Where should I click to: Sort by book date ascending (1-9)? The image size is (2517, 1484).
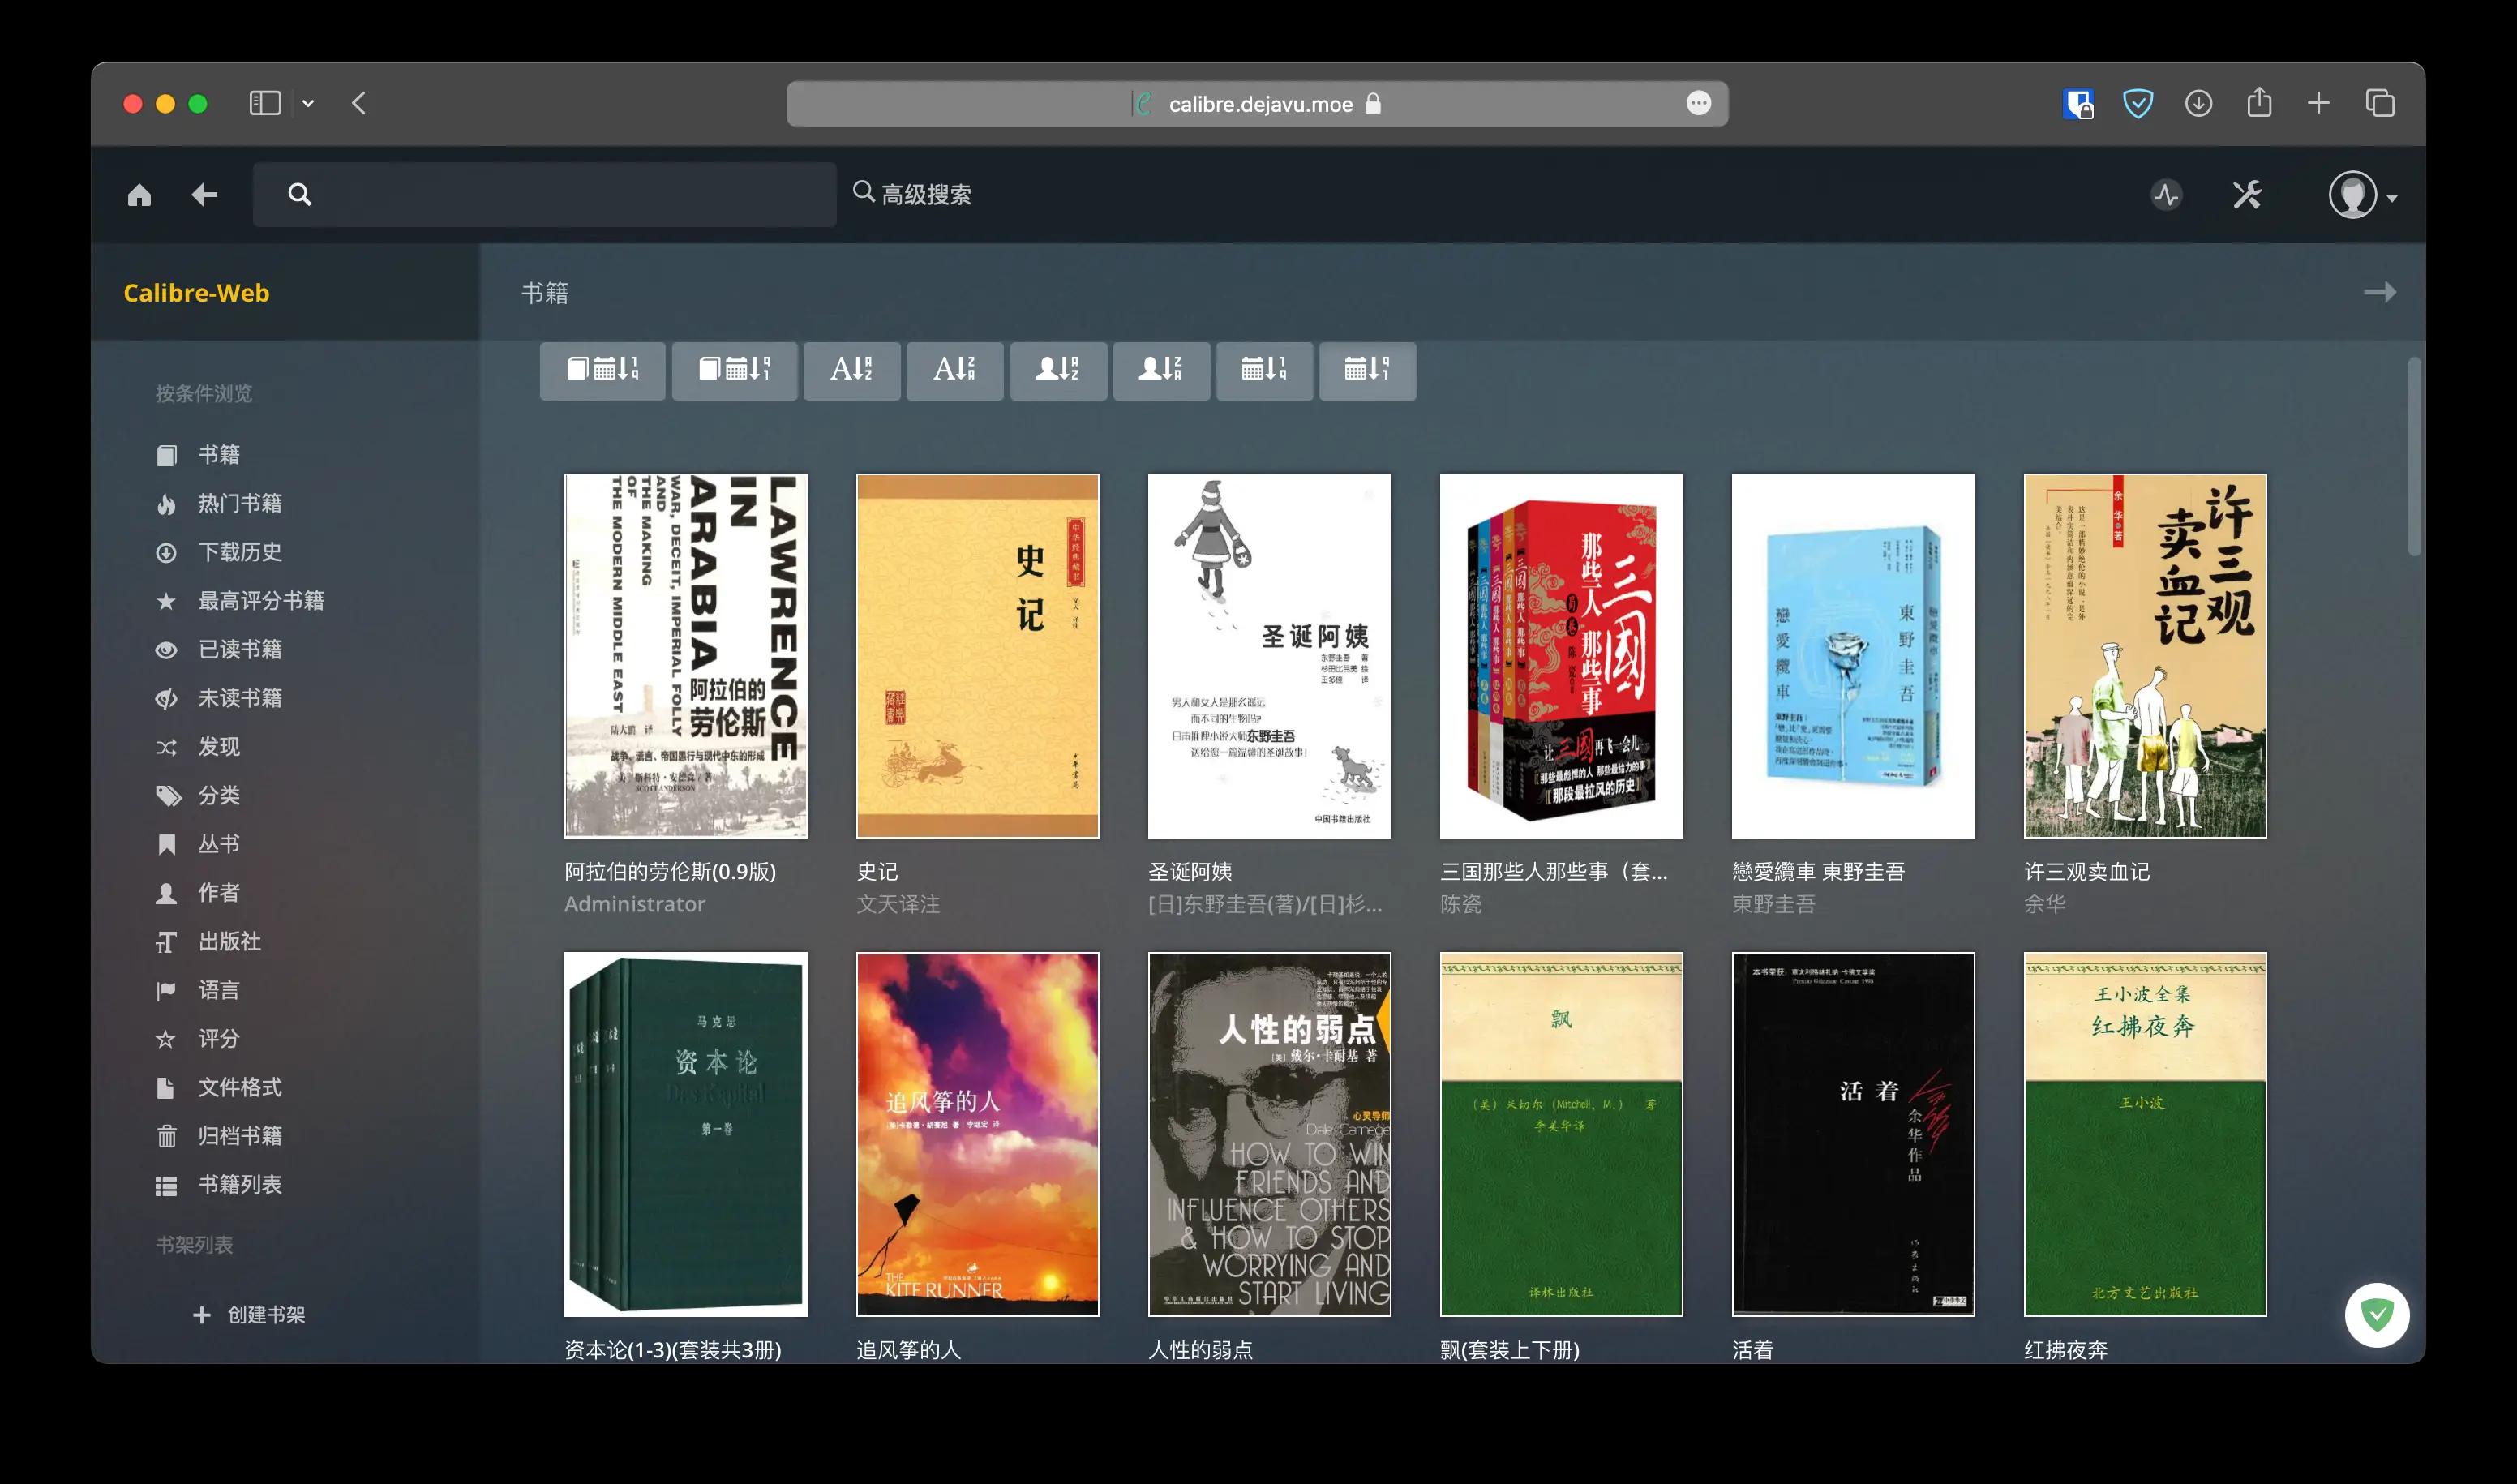click(602, 371)
